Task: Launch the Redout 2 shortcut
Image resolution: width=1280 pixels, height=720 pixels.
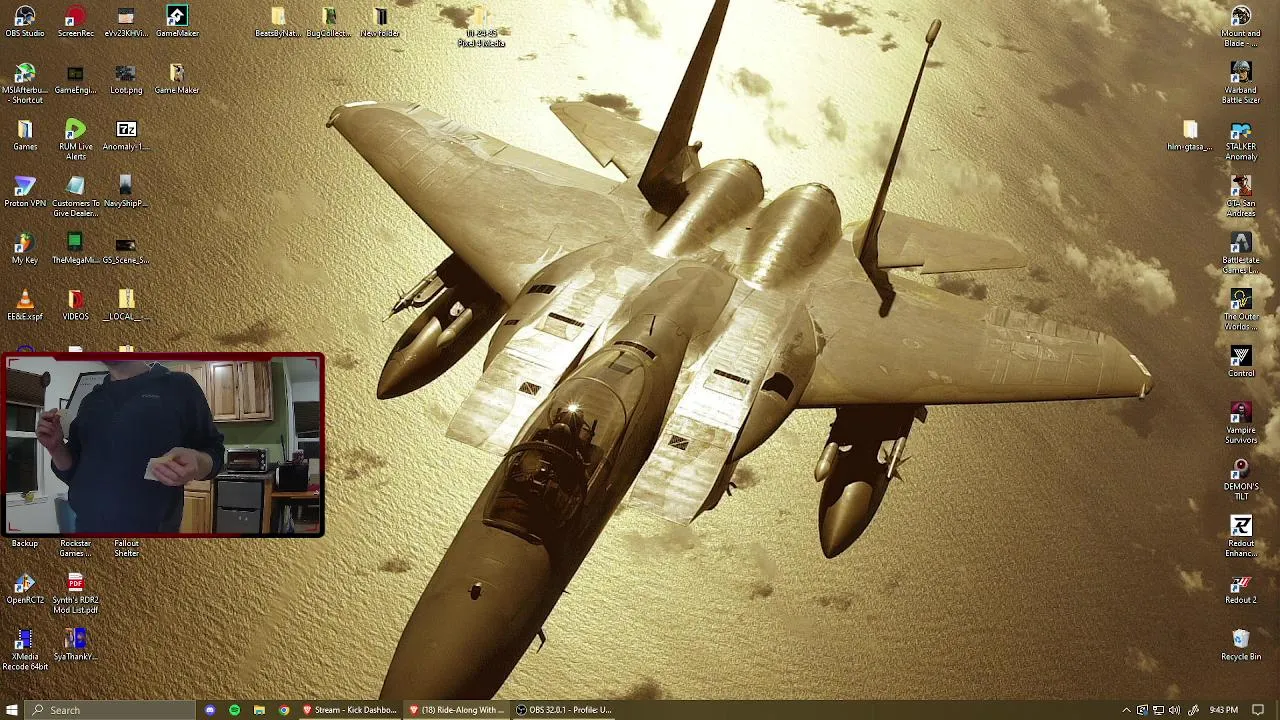Action: click(1241, 589)
